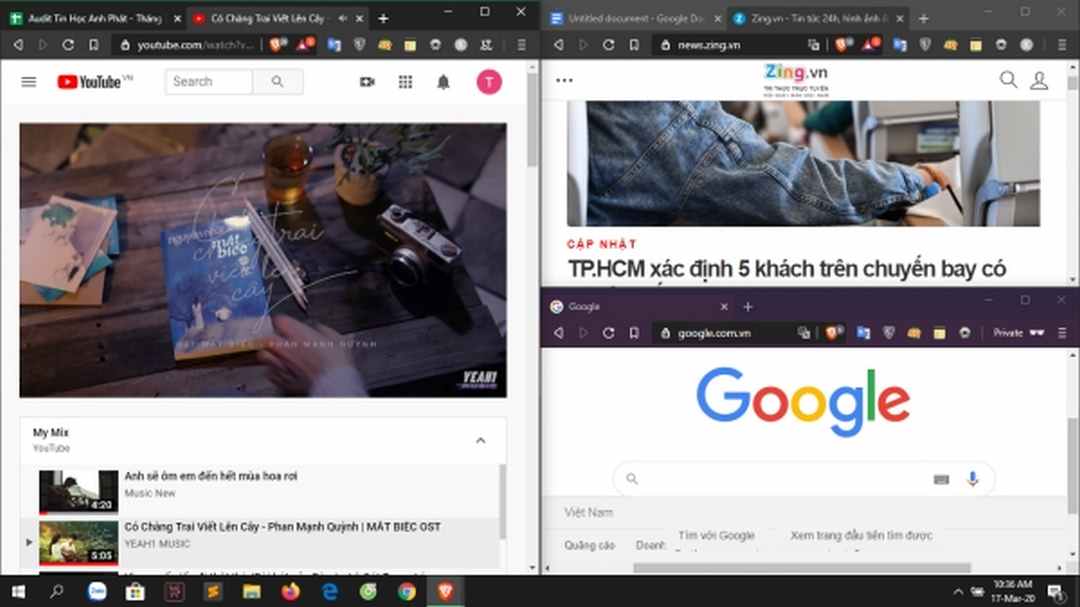Focus the YouTube Search input field
This screenshot has width=1080, height=607.
(209, 82)
